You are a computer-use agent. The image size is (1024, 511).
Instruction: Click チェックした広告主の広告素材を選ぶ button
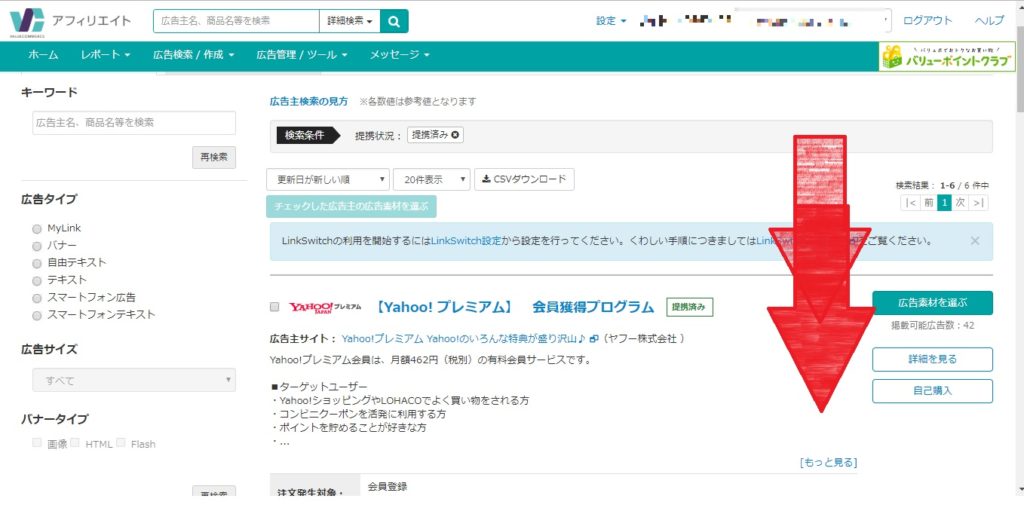pyautogui.click(x=351, y=206)
